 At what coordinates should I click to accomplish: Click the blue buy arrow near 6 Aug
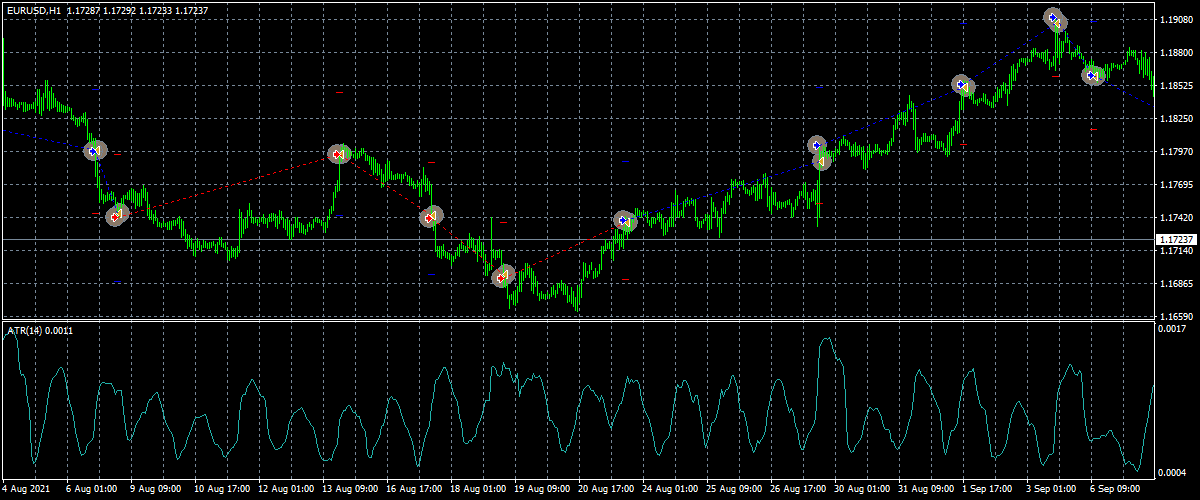(x=95, y=151)
